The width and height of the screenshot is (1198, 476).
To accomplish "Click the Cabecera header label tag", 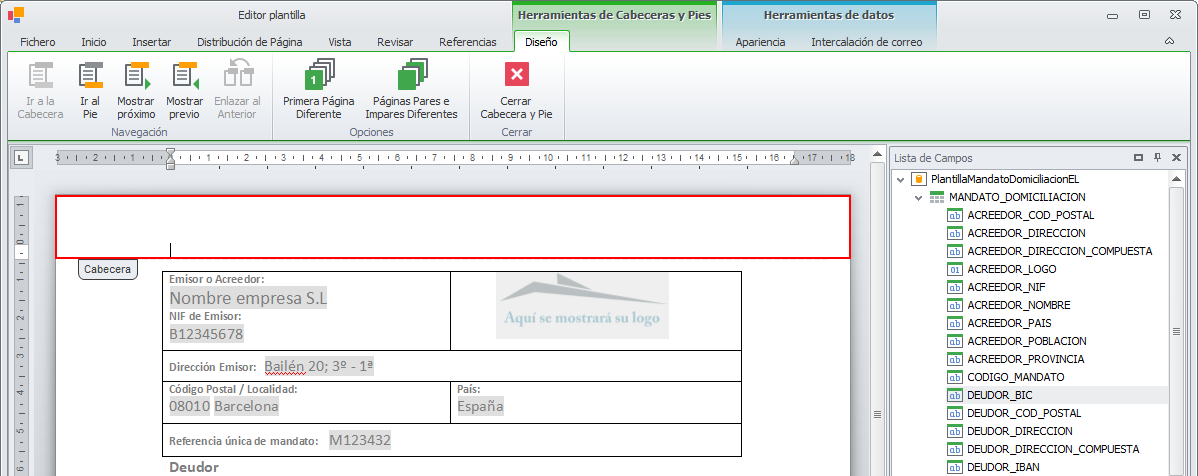I will click(108, 269).
